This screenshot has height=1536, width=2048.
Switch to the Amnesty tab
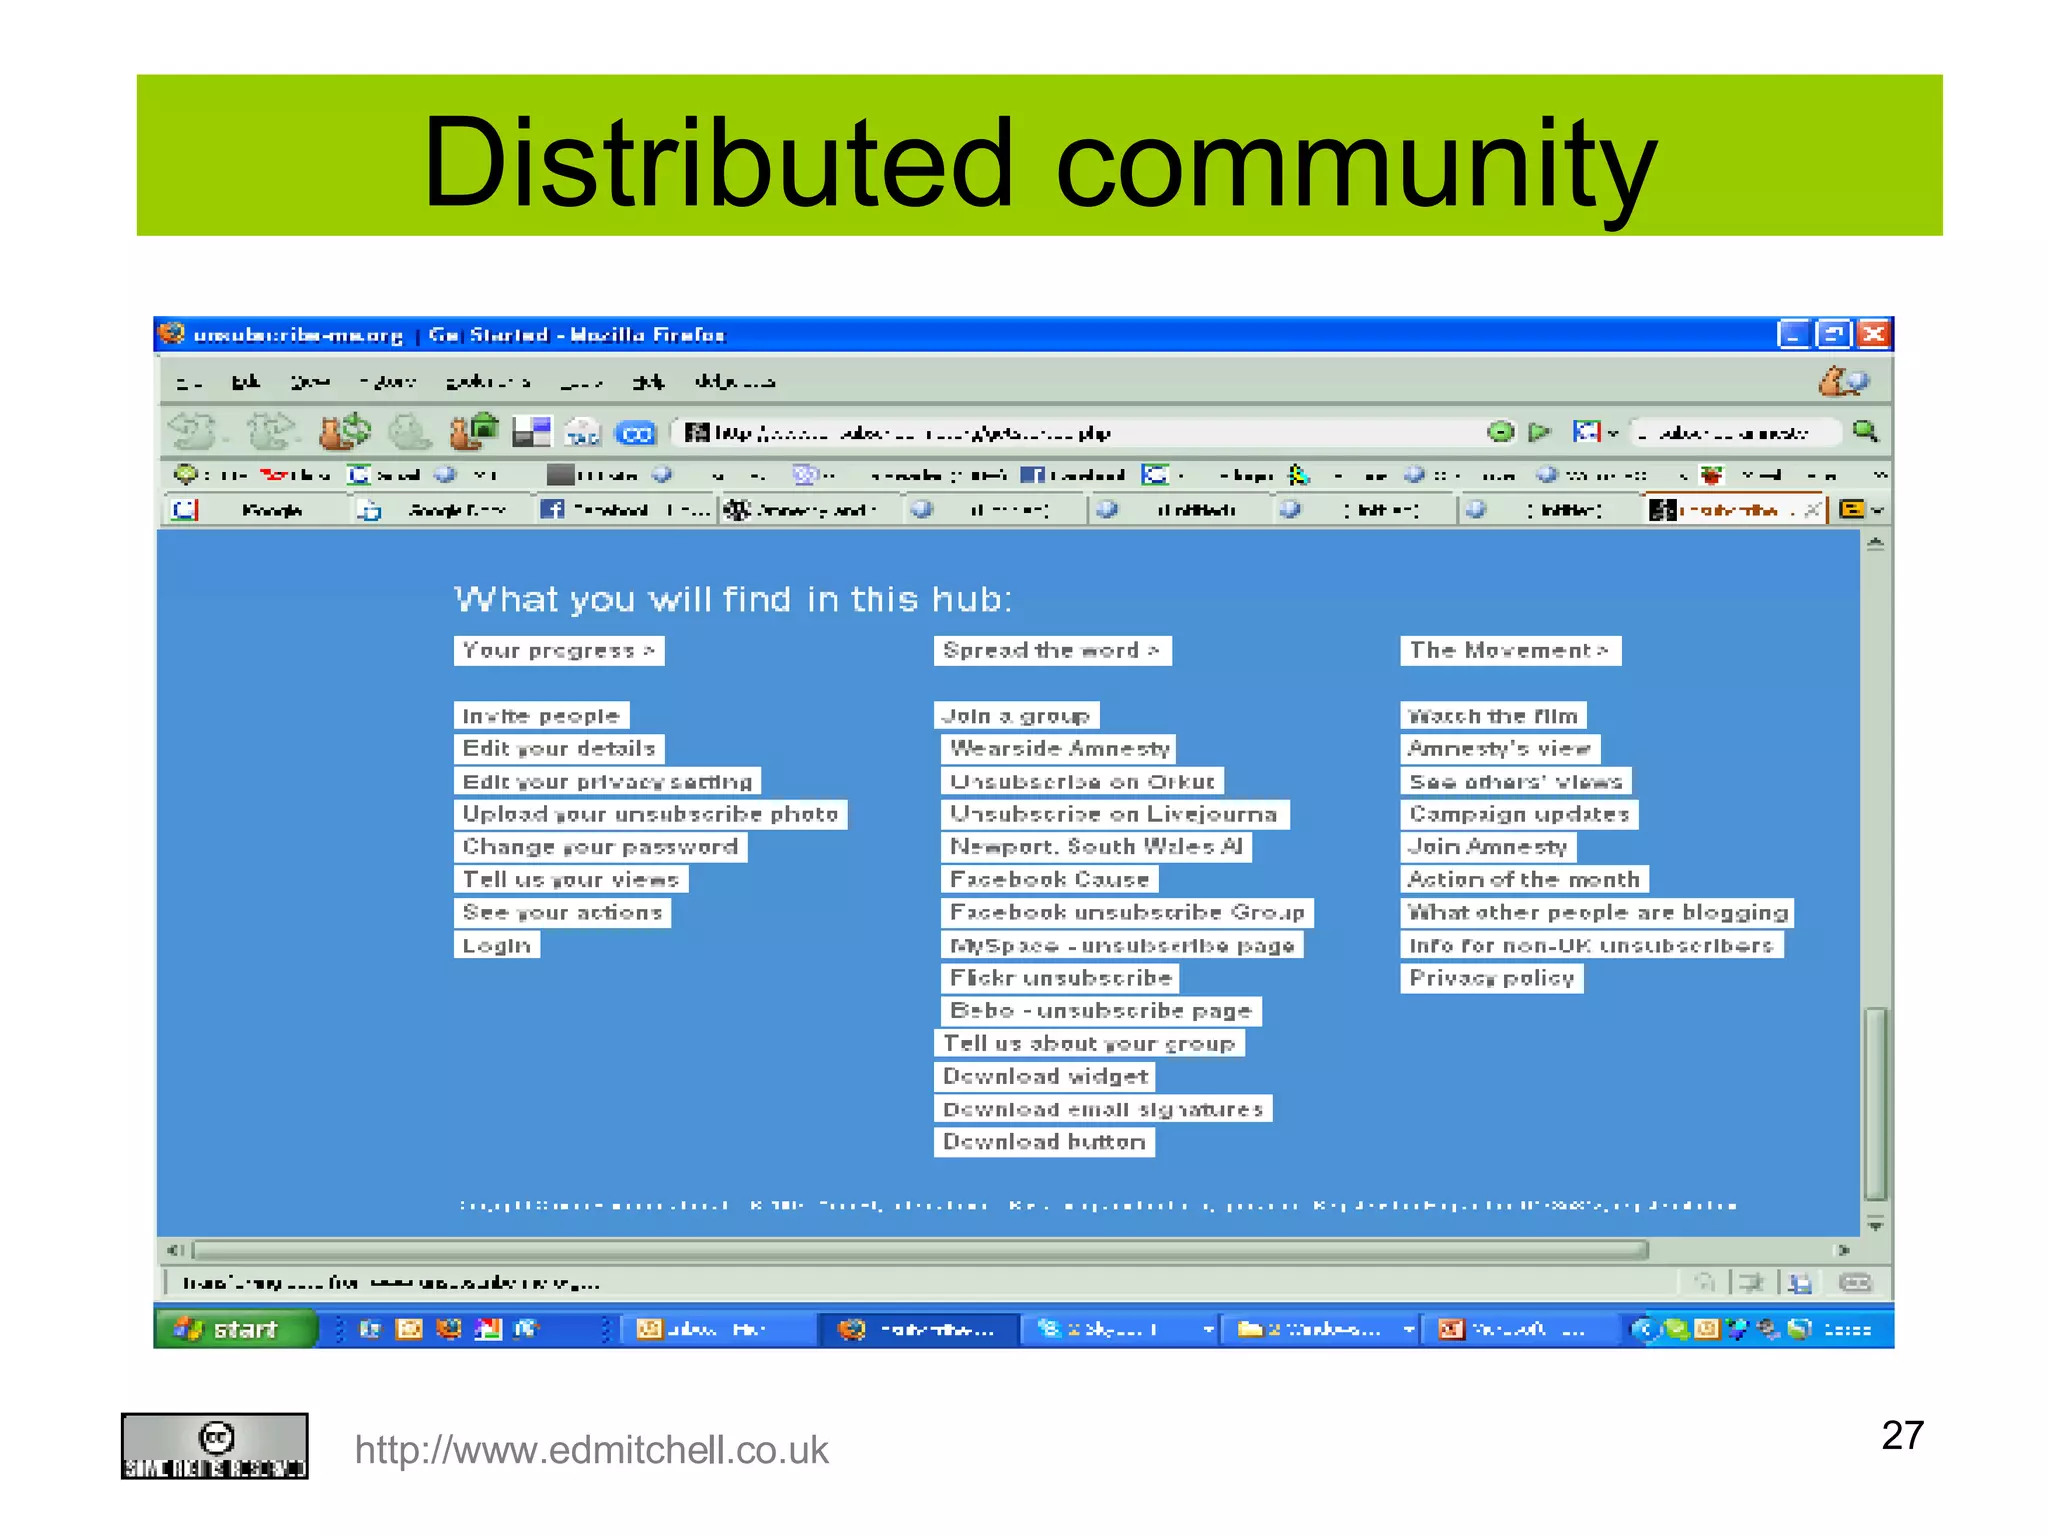pos(810,510)
